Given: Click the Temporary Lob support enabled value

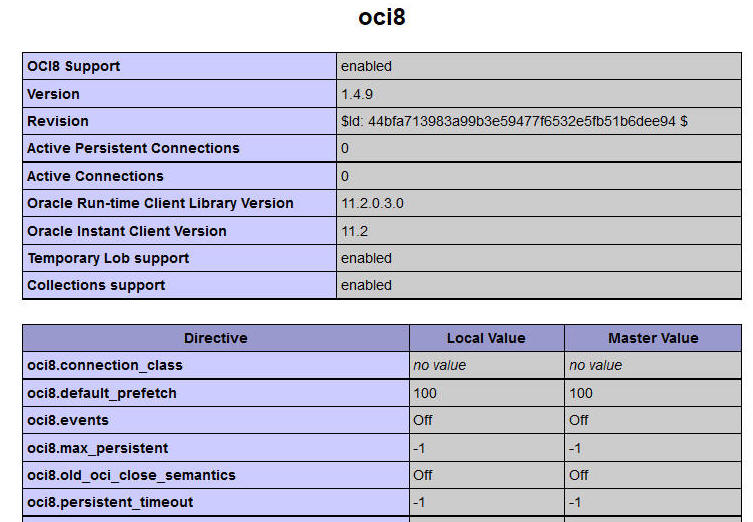Looking at the screenshot, I should point(366,258).
